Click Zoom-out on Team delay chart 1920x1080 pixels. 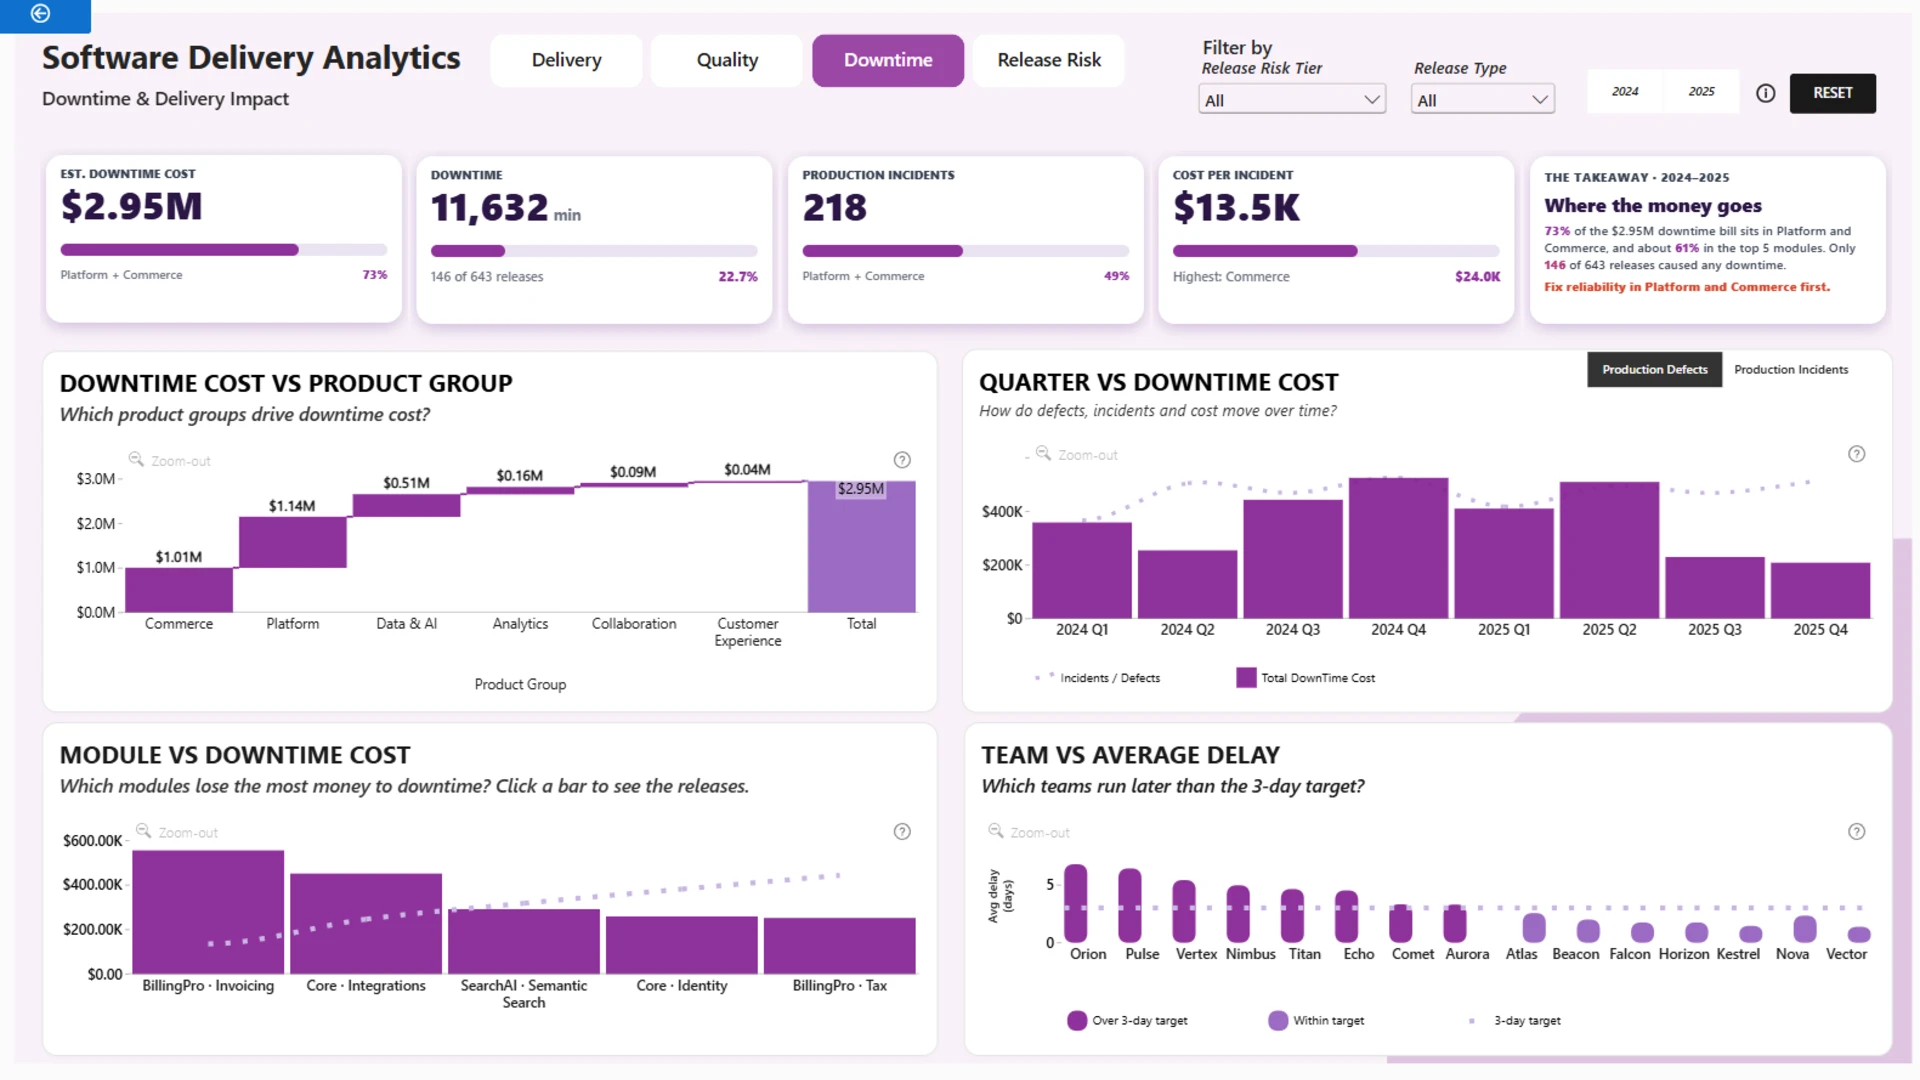[x=1029, y=832]
